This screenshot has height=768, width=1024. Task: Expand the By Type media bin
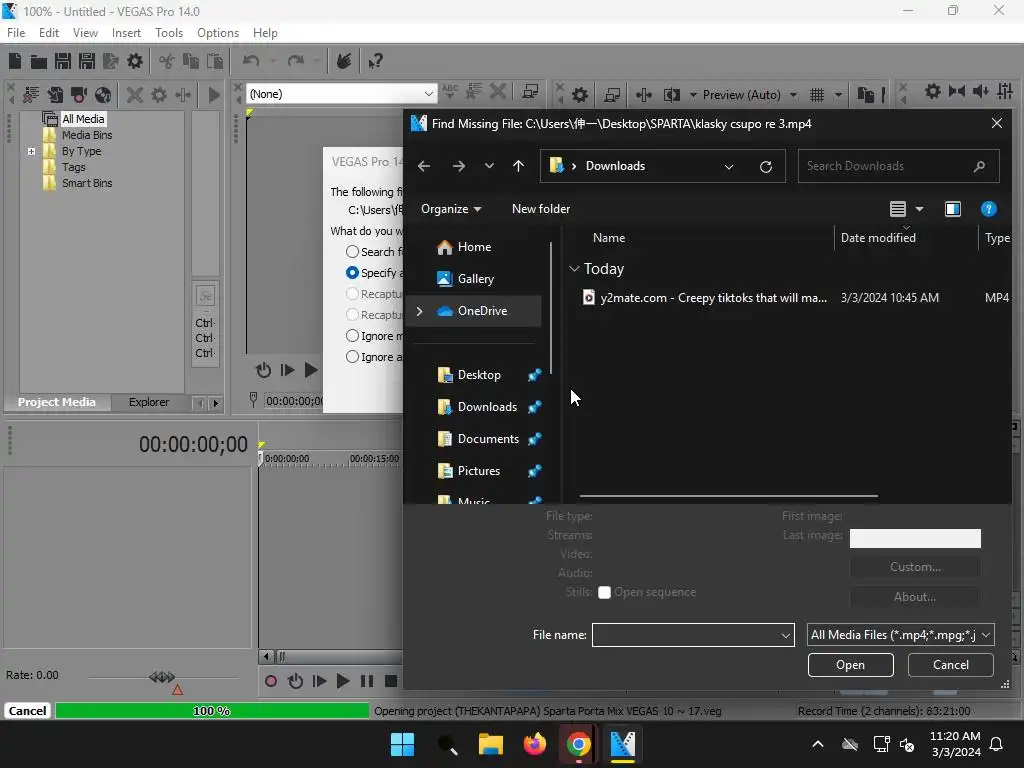click(x=31, y=151)
